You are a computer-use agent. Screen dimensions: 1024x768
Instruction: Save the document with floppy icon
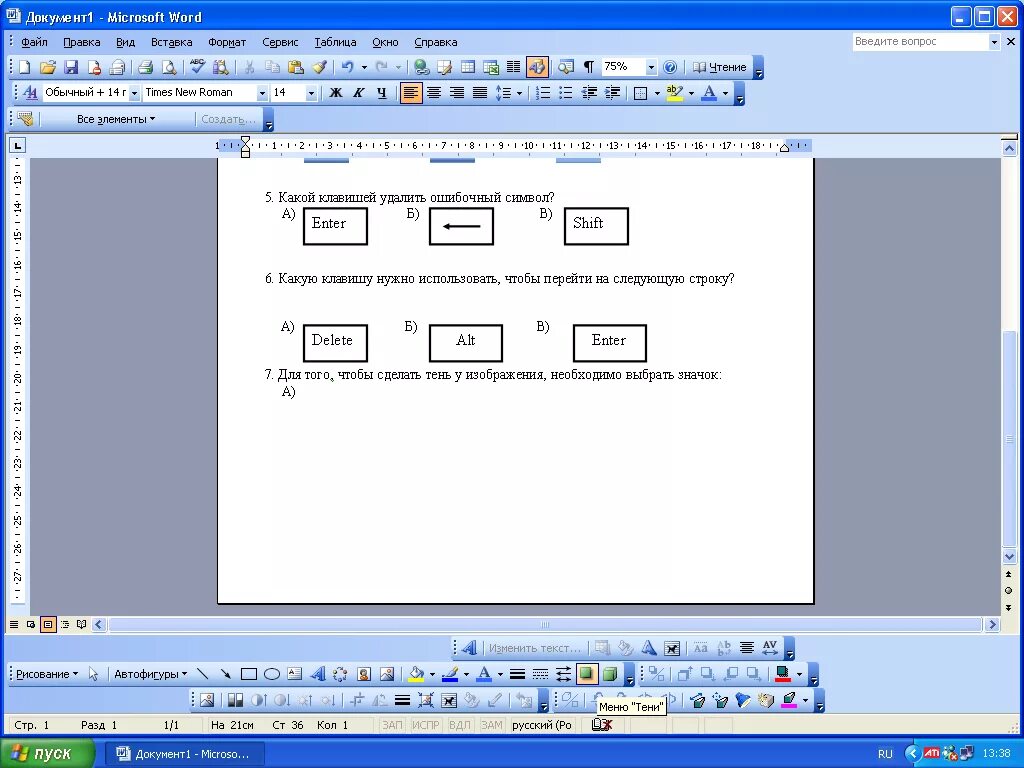pyautogui.click(x=71, y=67)
